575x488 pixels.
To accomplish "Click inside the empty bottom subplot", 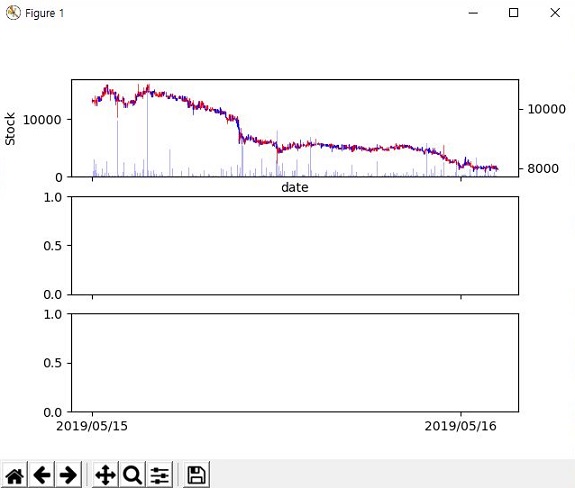I will point(295,363).
